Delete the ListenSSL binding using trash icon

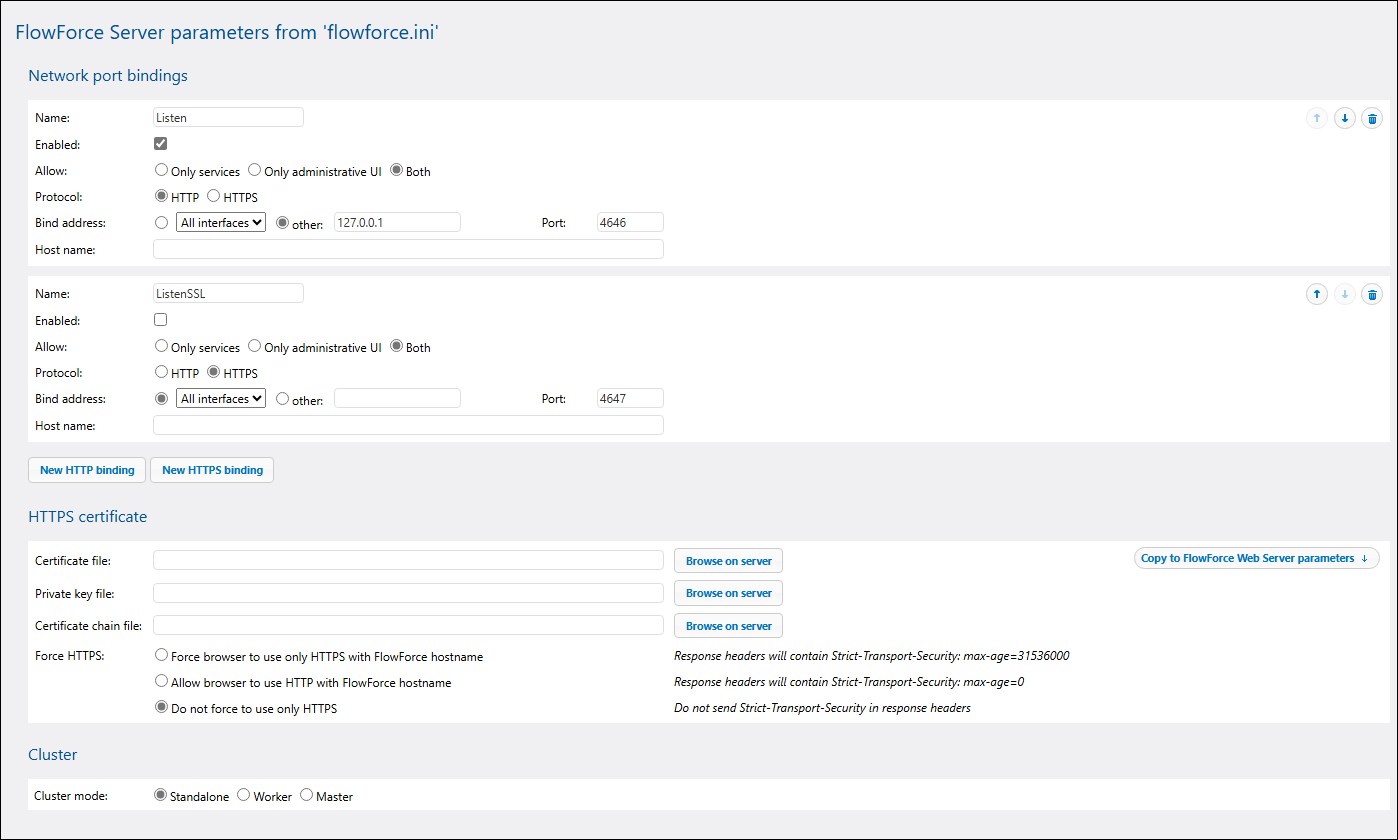point(1372,294)
